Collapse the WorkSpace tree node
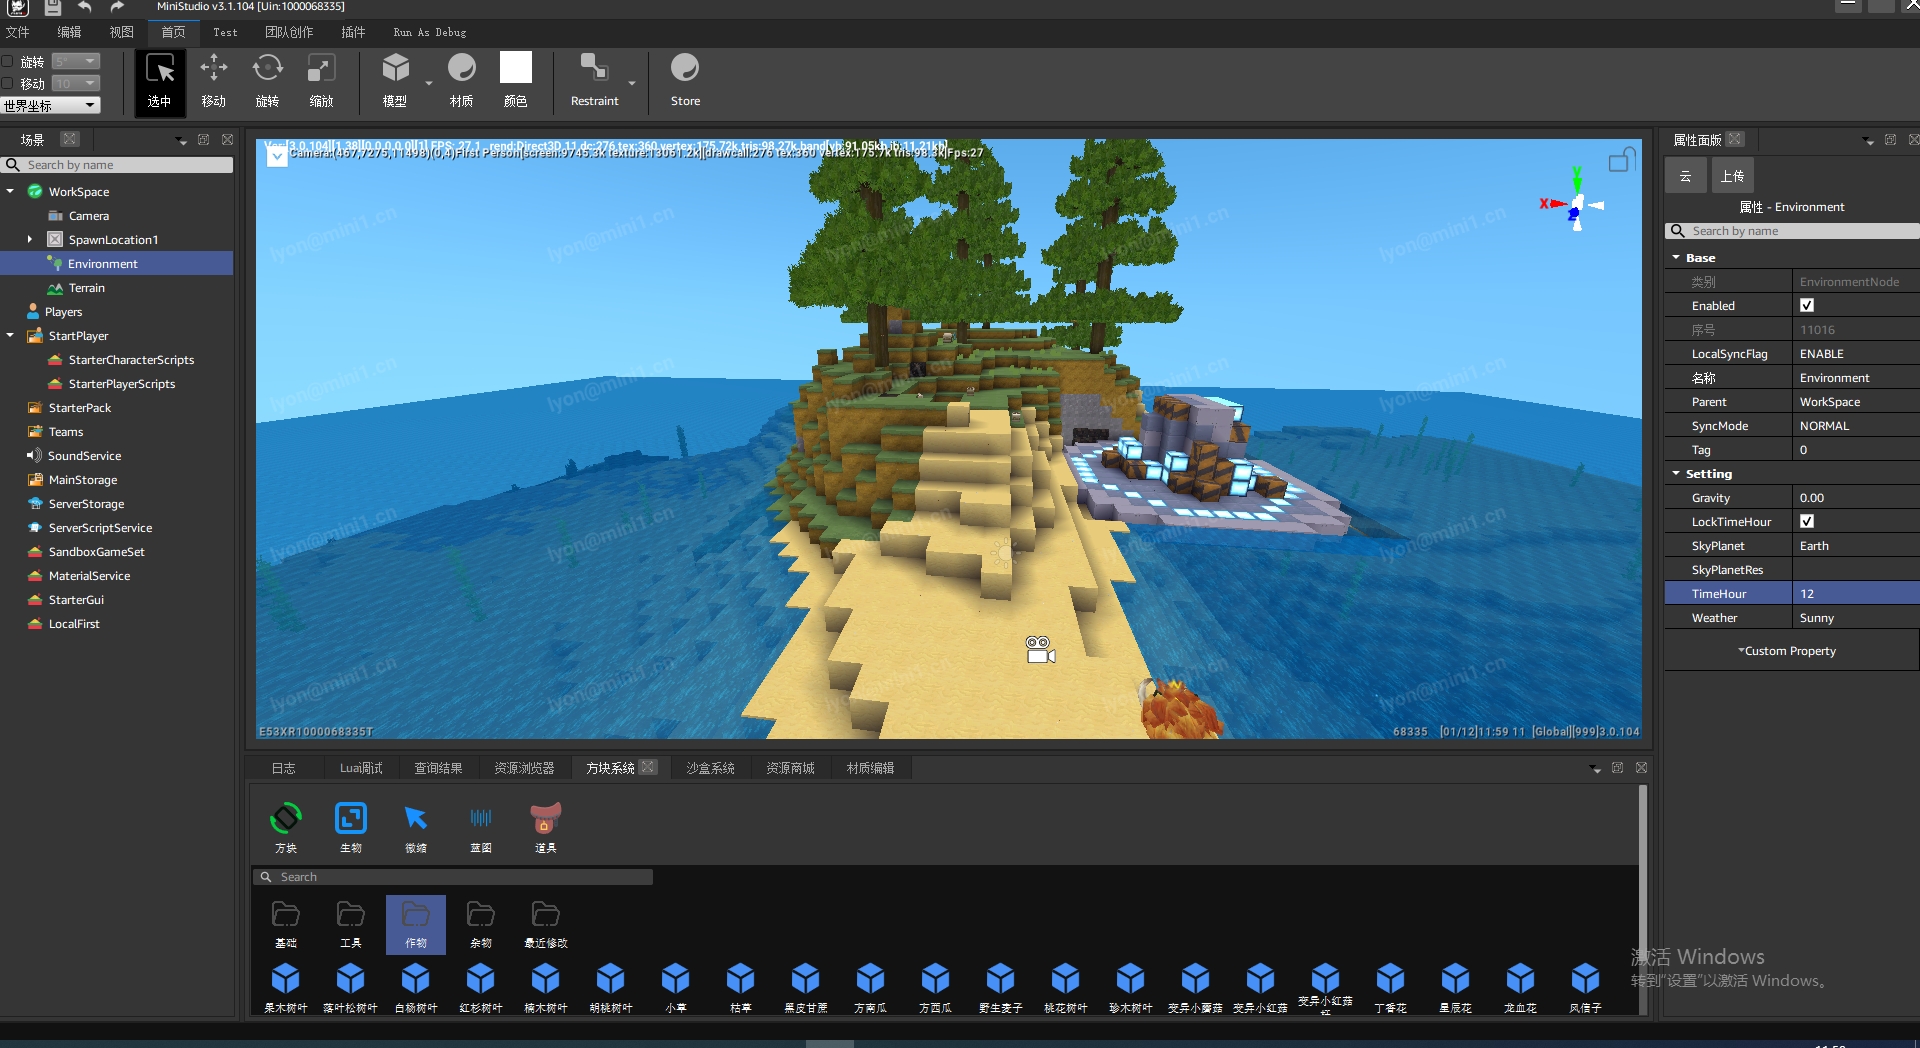This screenshot has width=1920, height=1048. pyautogui.click(x=10, y=192)
